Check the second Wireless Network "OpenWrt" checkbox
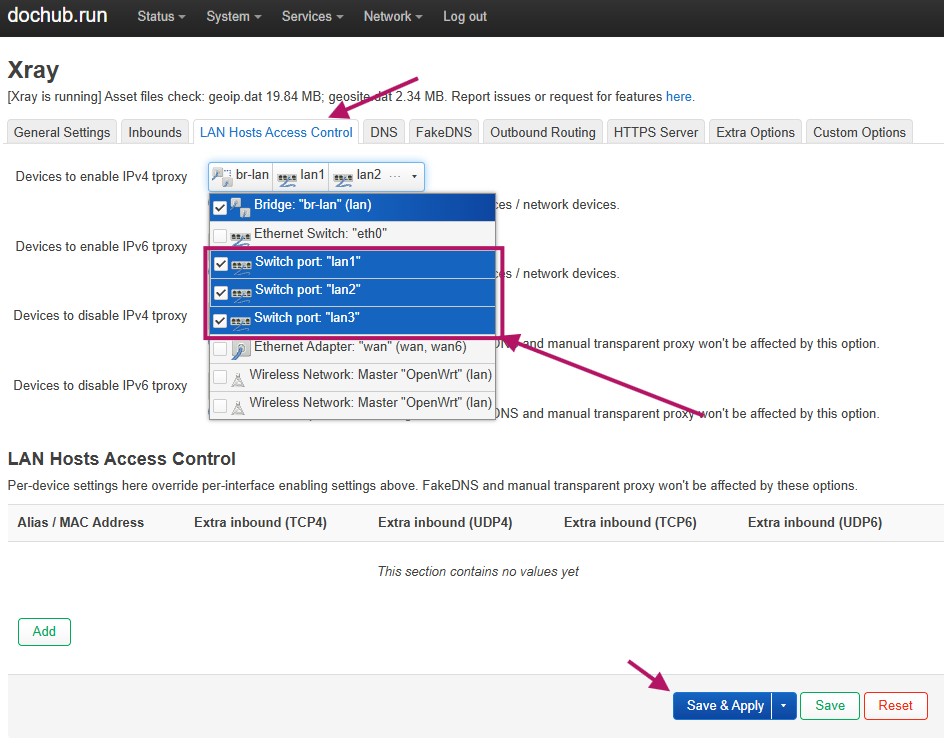The image size is (944, 747). [x=220, y=406]
